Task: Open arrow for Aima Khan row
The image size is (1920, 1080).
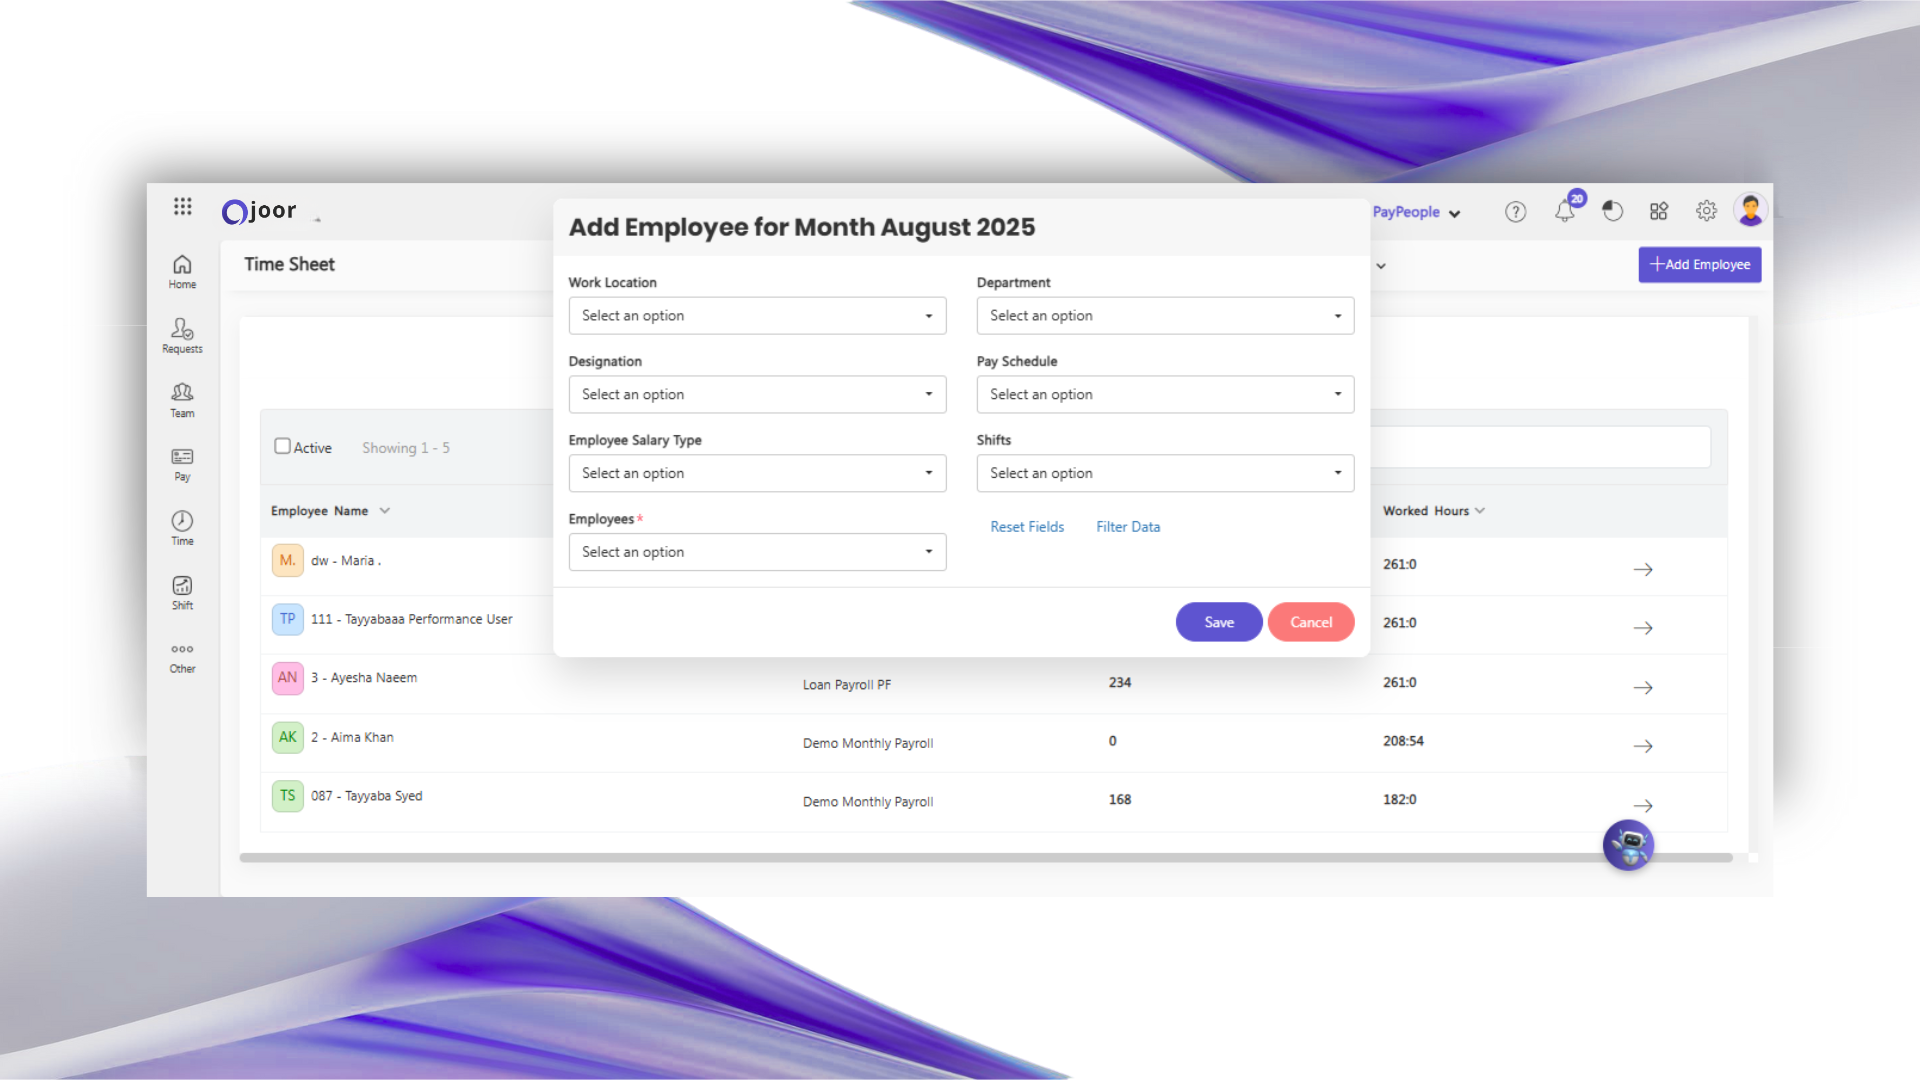Action: point(1642,746)
